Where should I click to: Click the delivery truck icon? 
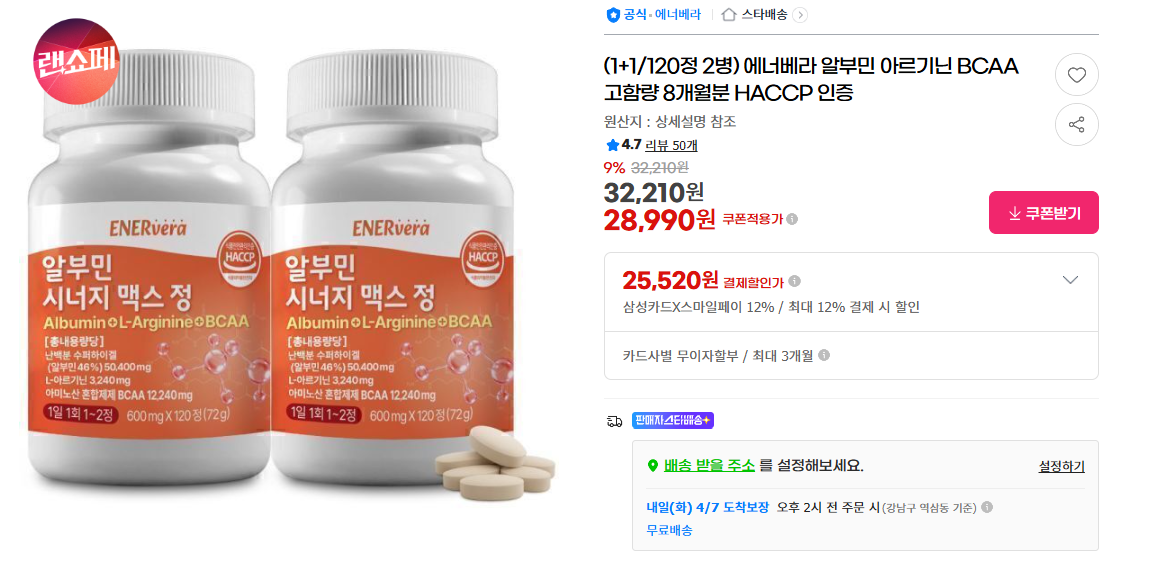pos(613,421)
